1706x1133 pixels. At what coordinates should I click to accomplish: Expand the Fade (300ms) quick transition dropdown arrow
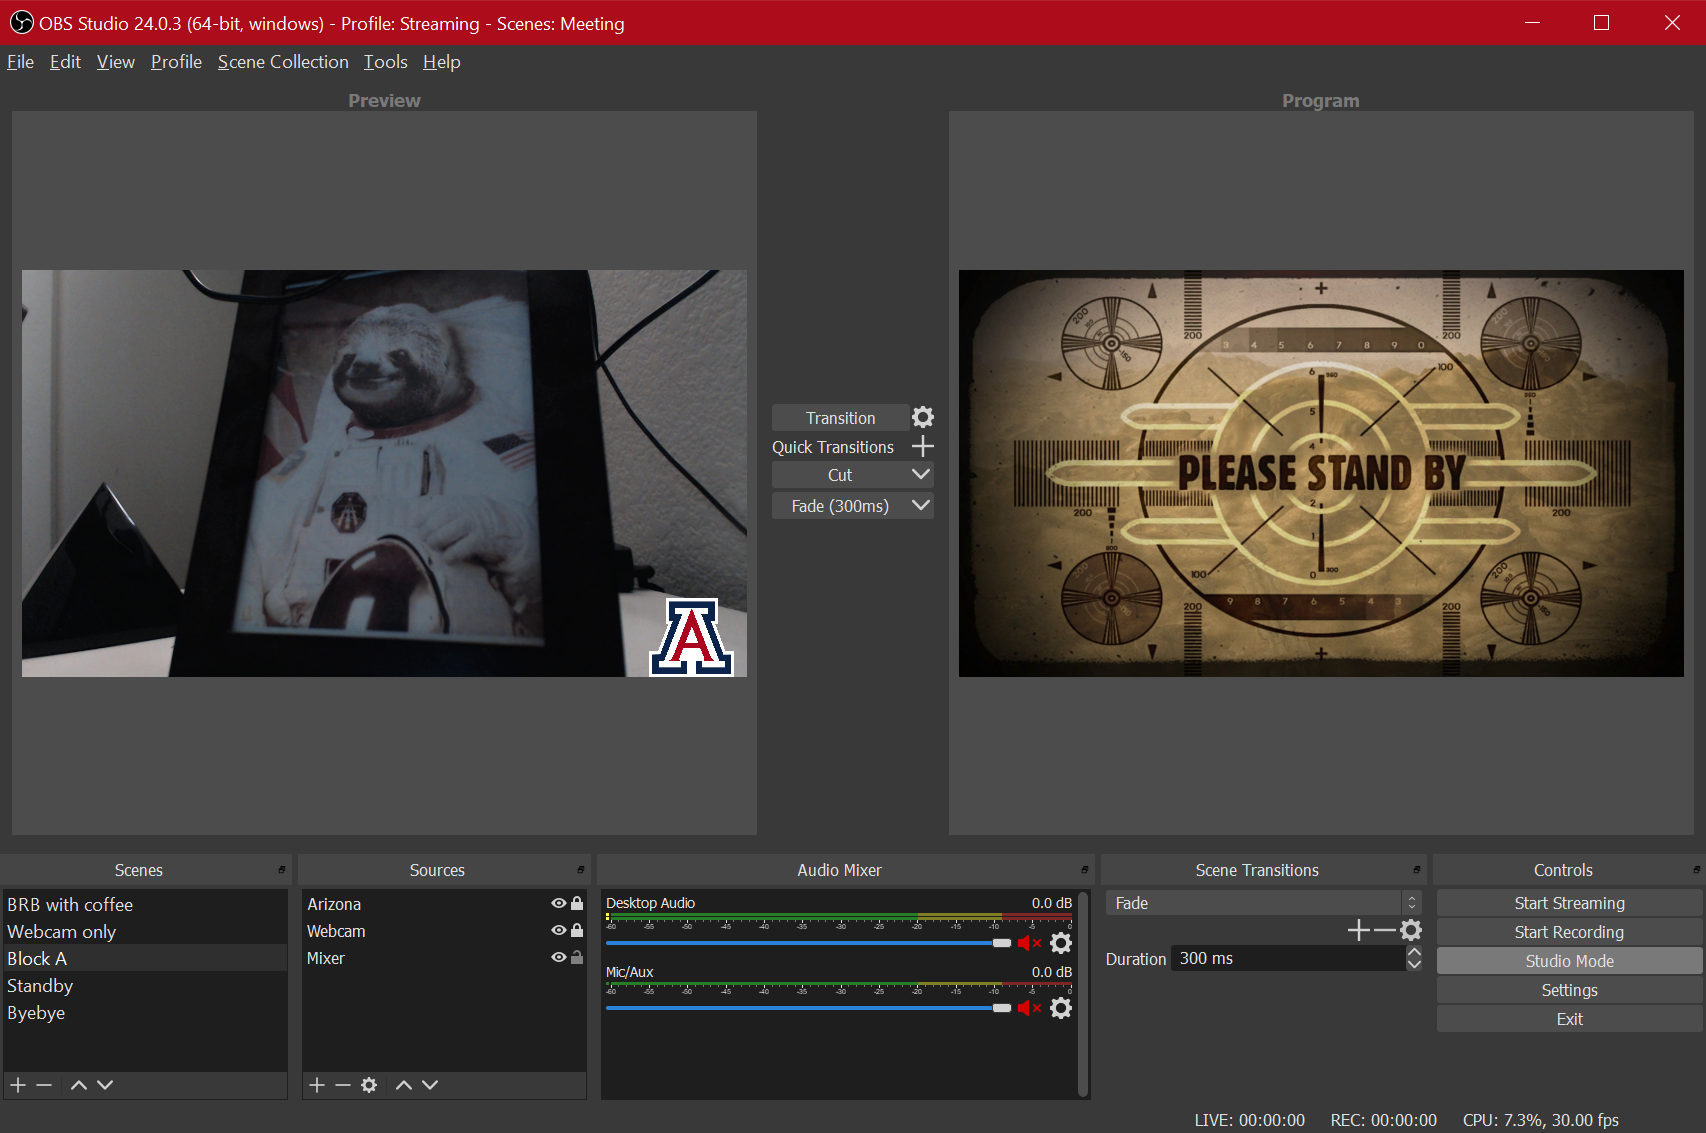point(921,506)
